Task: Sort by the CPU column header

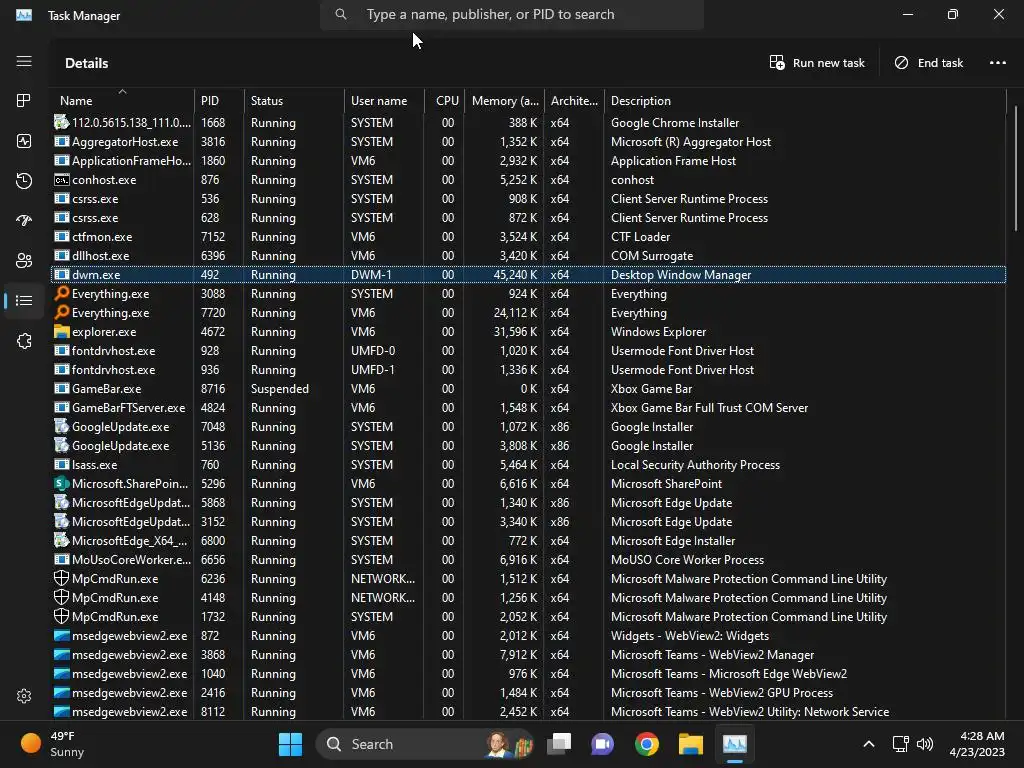Action: [445, 101]
